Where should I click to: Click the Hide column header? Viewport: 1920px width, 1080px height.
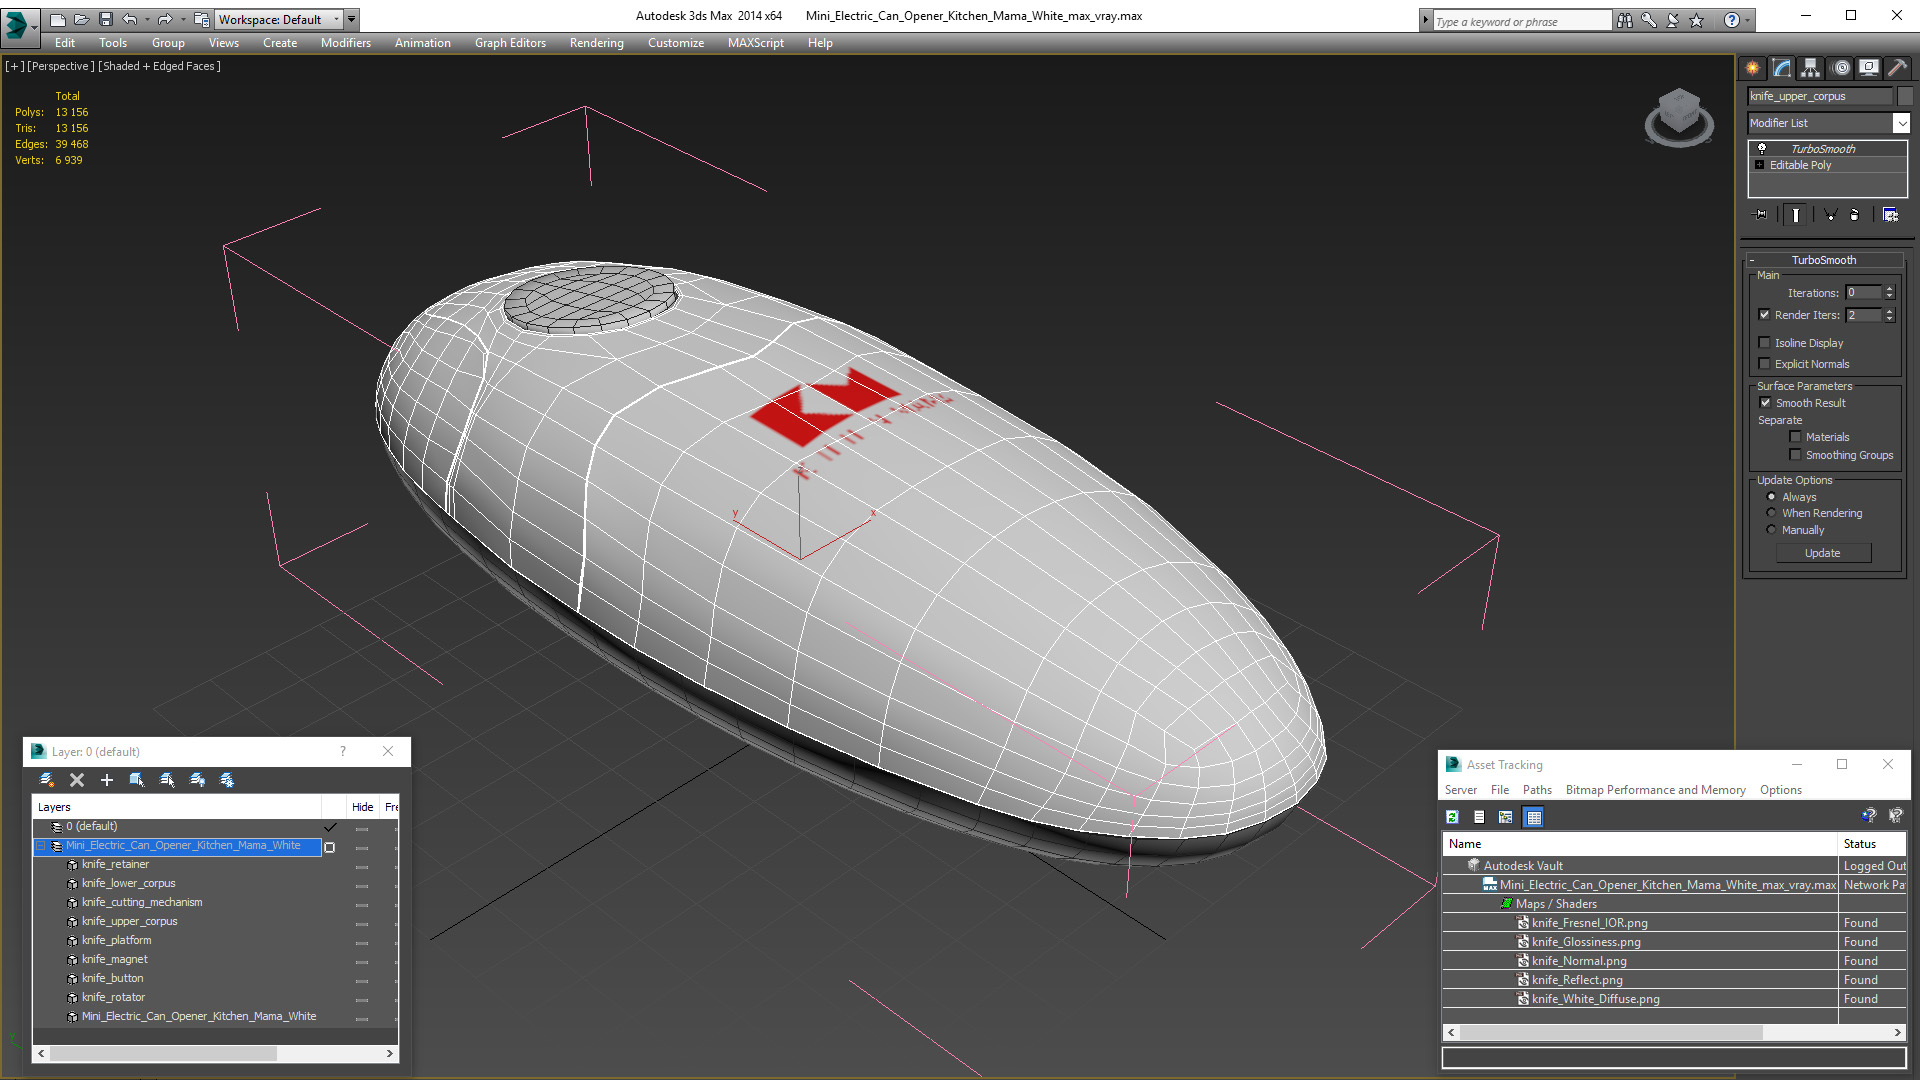(362, 807)
